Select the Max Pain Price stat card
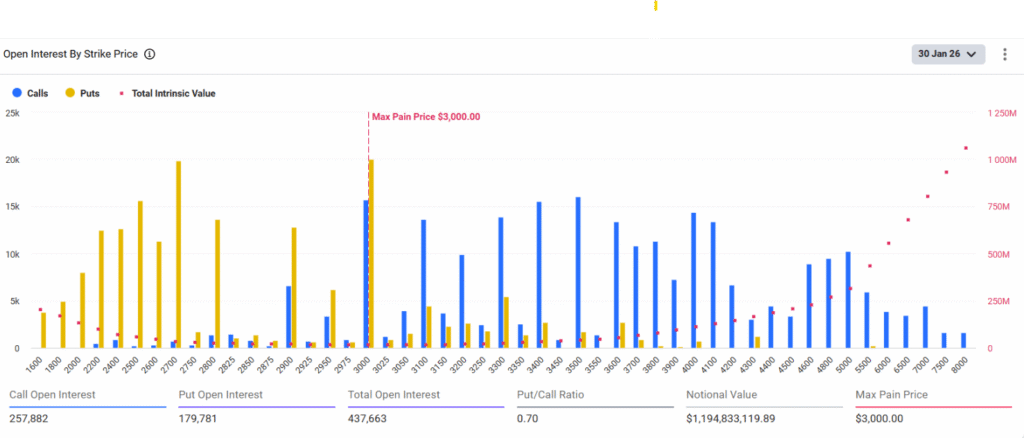This screenshot has height=438, width=1024. (934, 406)
